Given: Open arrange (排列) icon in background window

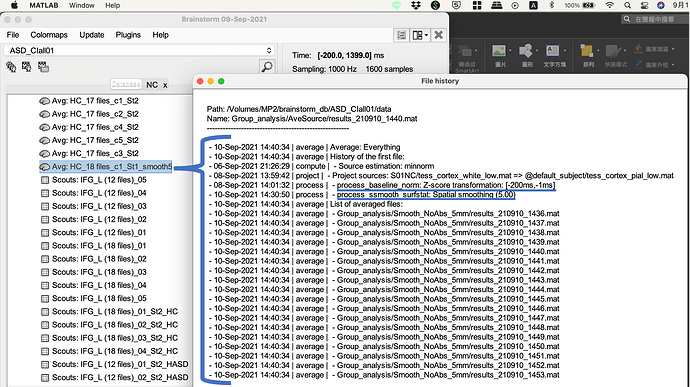Looking at the screenshot, I should tap(587, 51).
